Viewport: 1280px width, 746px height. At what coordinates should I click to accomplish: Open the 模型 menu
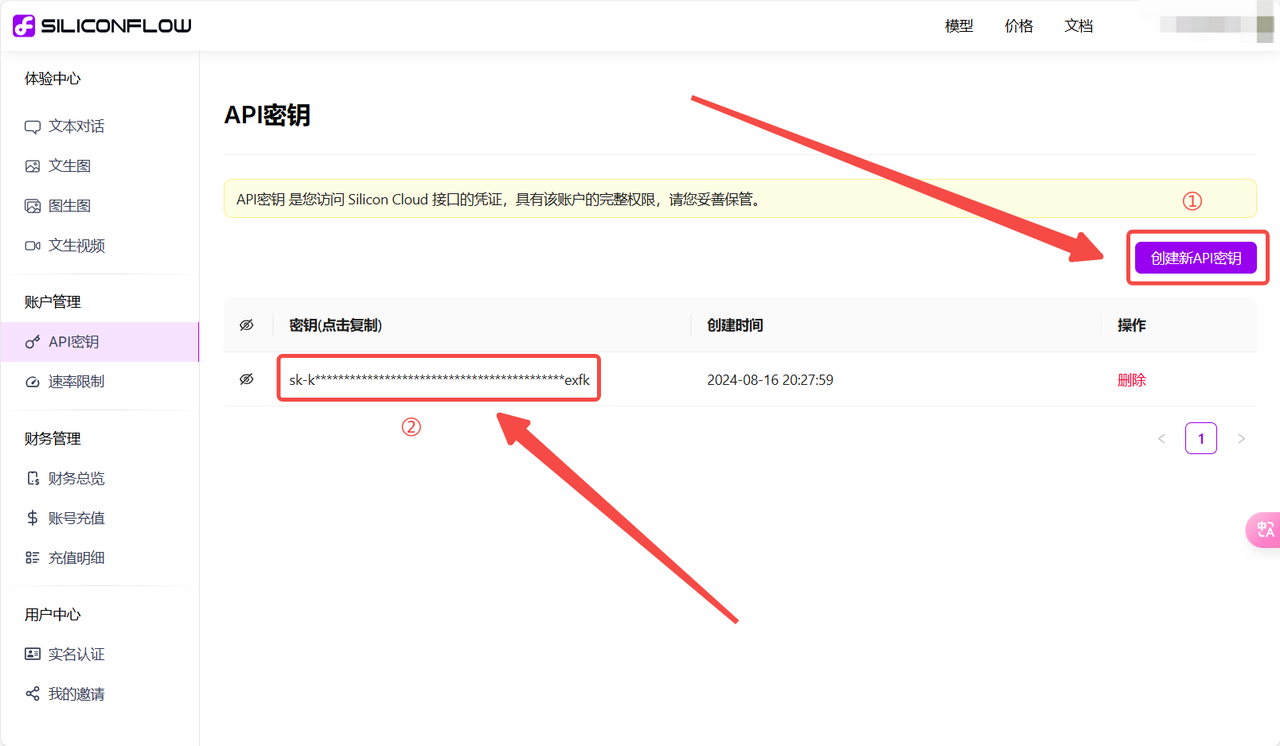[x=959, y=26]
